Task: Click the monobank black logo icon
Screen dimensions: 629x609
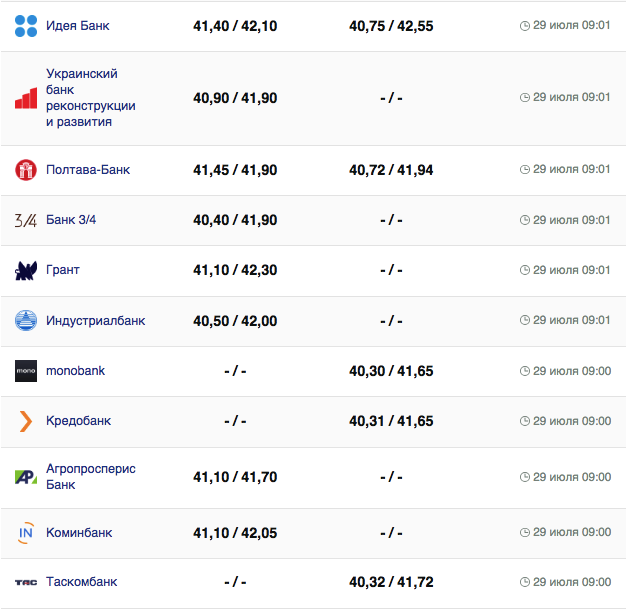Action: pos(26,371)
